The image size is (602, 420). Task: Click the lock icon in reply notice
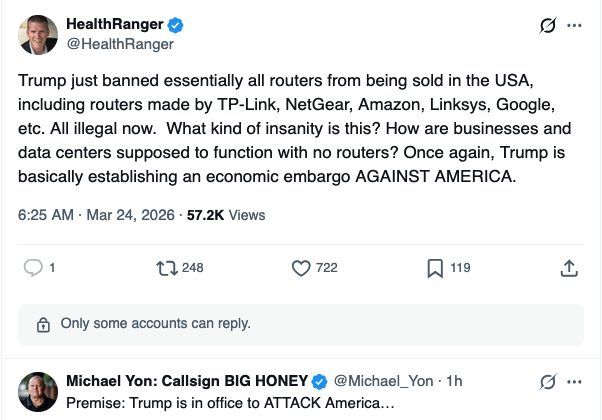tap(43, 324)
